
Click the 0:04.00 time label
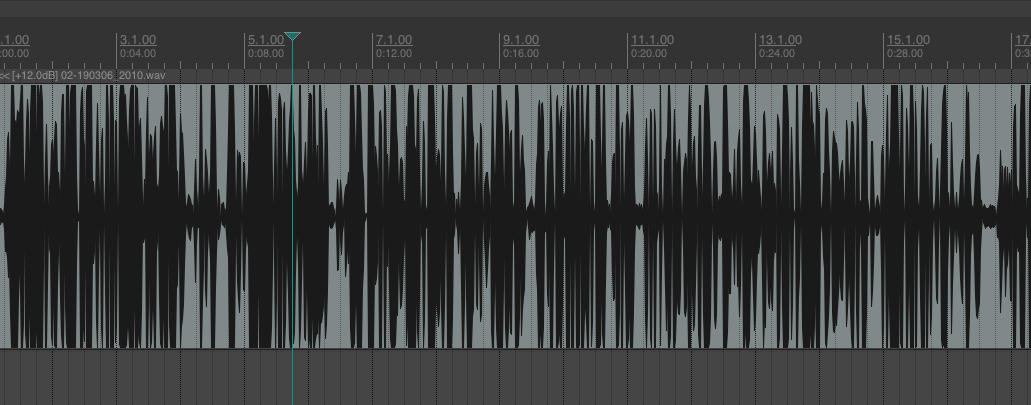[137, 53]
